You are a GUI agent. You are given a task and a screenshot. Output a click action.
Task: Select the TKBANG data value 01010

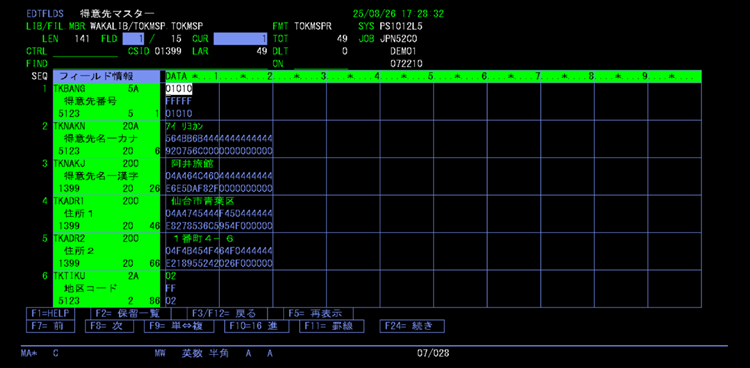click(179, 89)
